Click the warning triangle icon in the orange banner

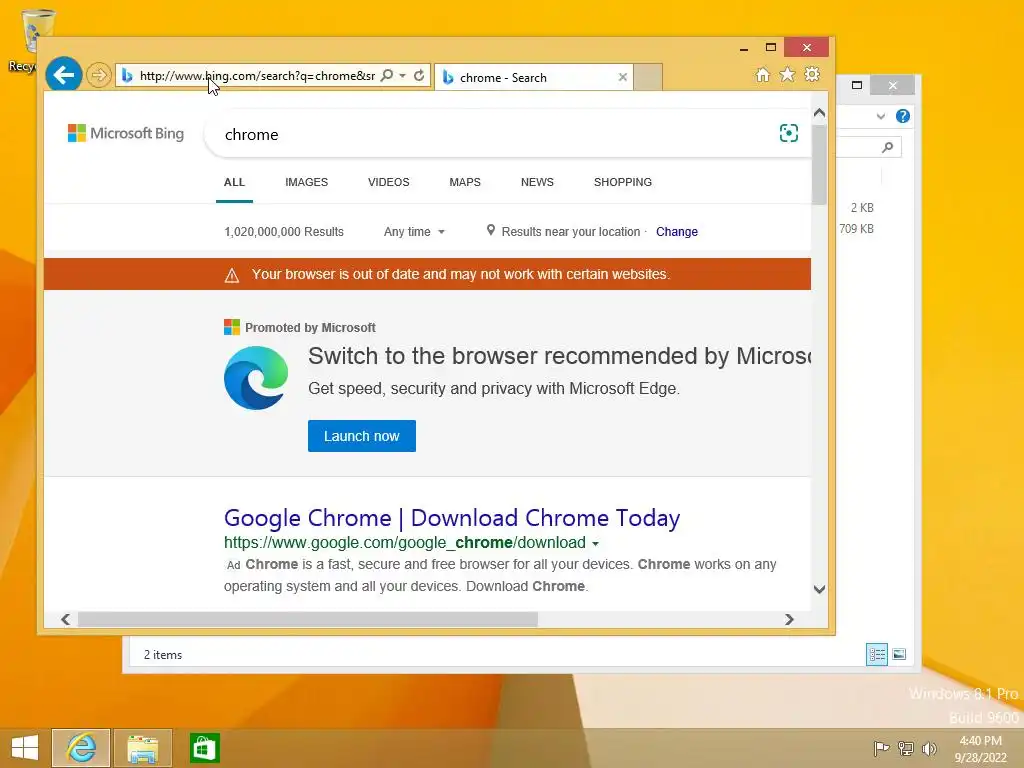tap(232, 276)
